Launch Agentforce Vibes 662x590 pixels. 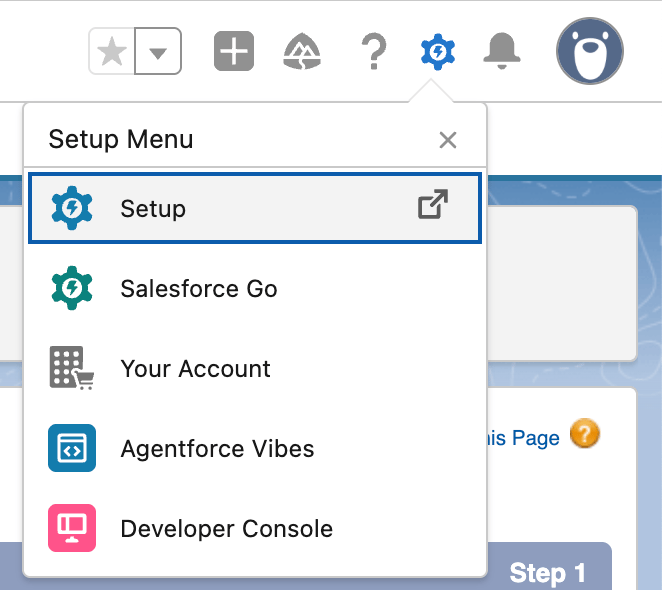point(255,448)
